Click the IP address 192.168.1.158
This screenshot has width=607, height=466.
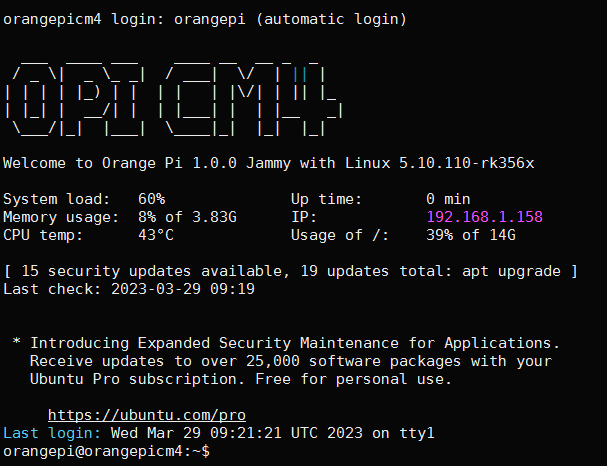[x=484, y=217]
